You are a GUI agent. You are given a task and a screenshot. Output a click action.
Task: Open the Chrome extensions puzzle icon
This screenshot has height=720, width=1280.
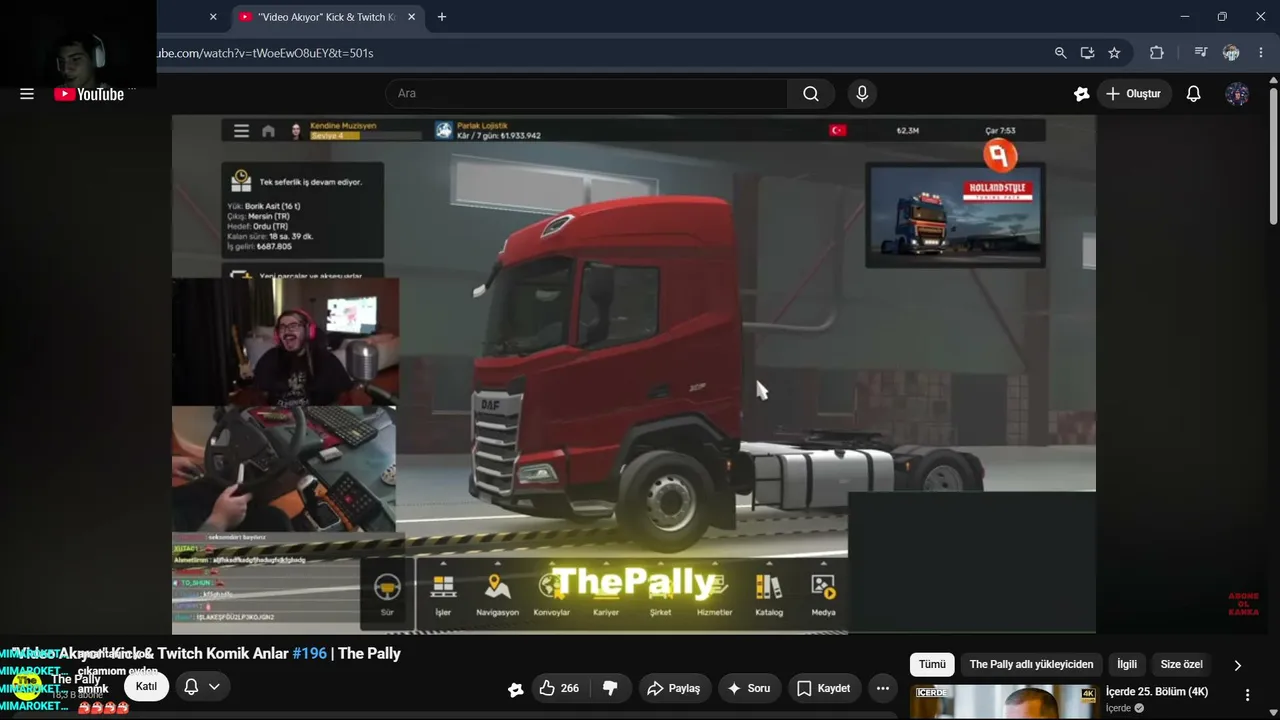pos(1157,53)
